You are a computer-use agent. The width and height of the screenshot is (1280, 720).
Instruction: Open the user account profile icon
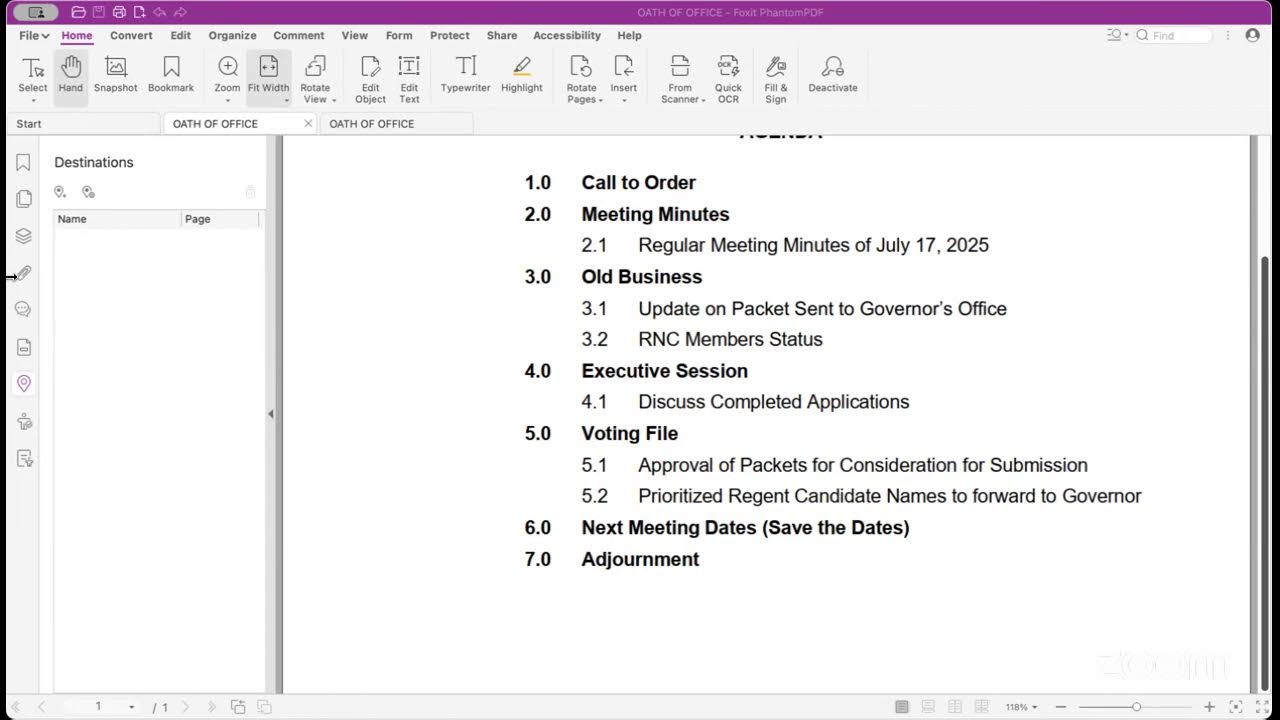pos(1252,35)
